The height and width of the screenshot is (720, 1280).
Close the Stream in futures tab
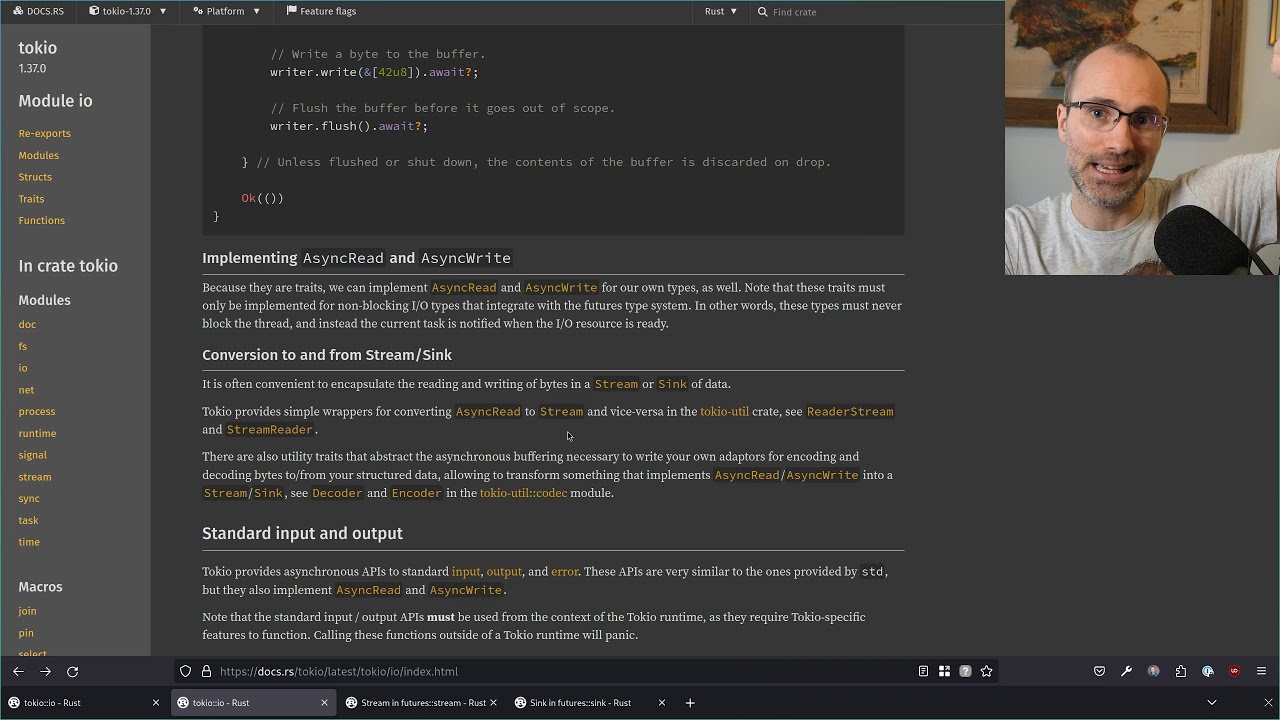(493, 702)
